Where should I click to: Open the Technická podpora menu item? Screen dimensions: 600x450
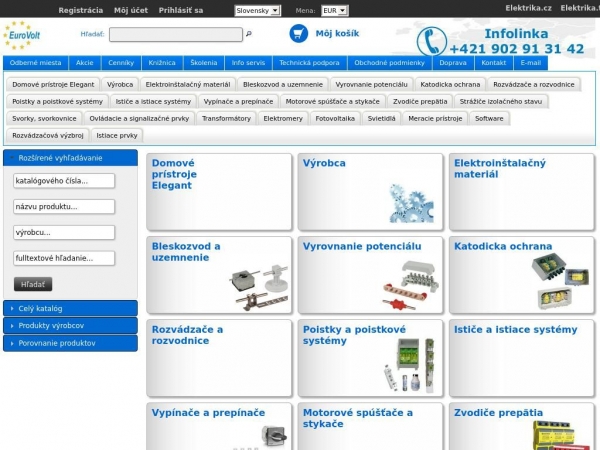(309, 63)
